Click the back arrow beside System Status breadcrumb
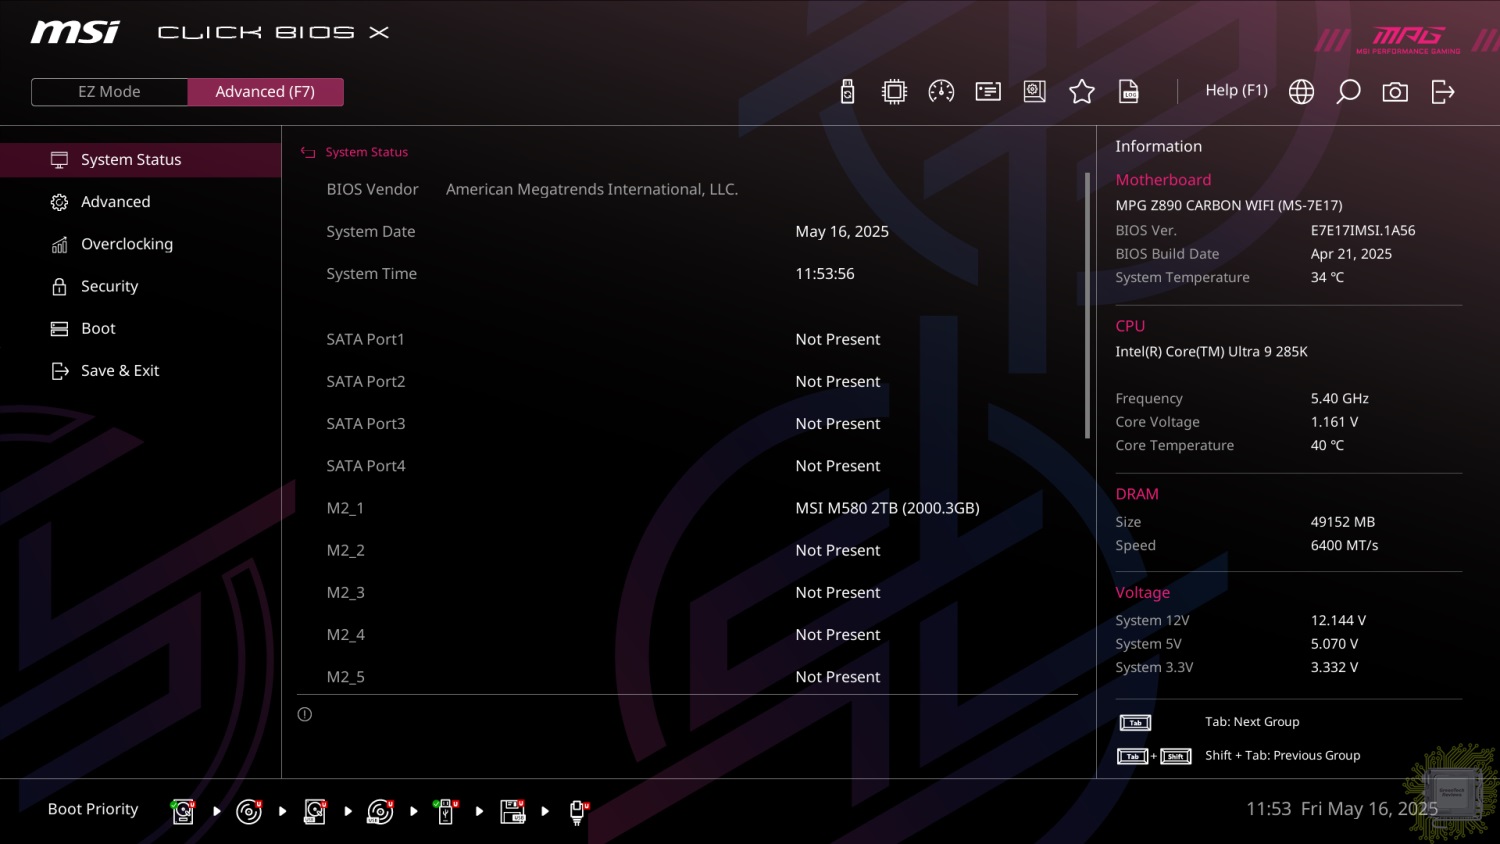 point(308,152)
